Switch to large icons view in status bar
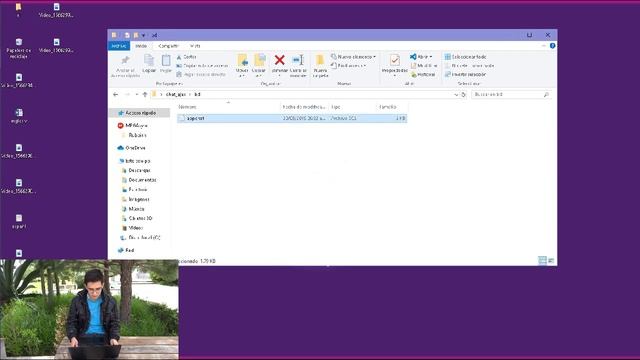640x360 pixels. coord(551,260)
